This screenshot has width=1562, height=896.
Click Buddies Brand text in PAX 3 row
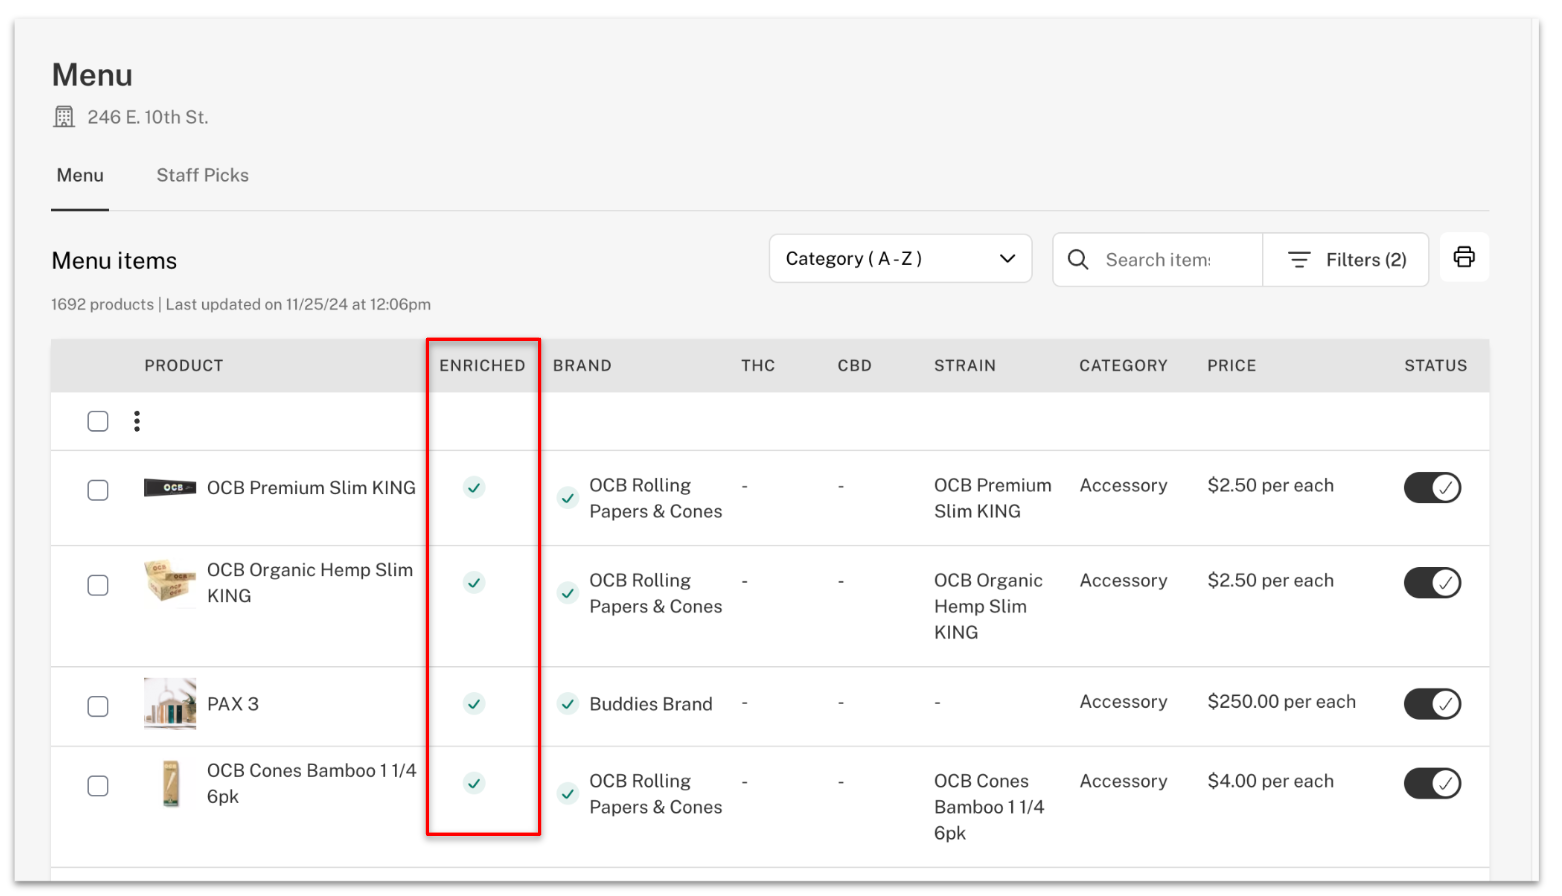[651, 704]
